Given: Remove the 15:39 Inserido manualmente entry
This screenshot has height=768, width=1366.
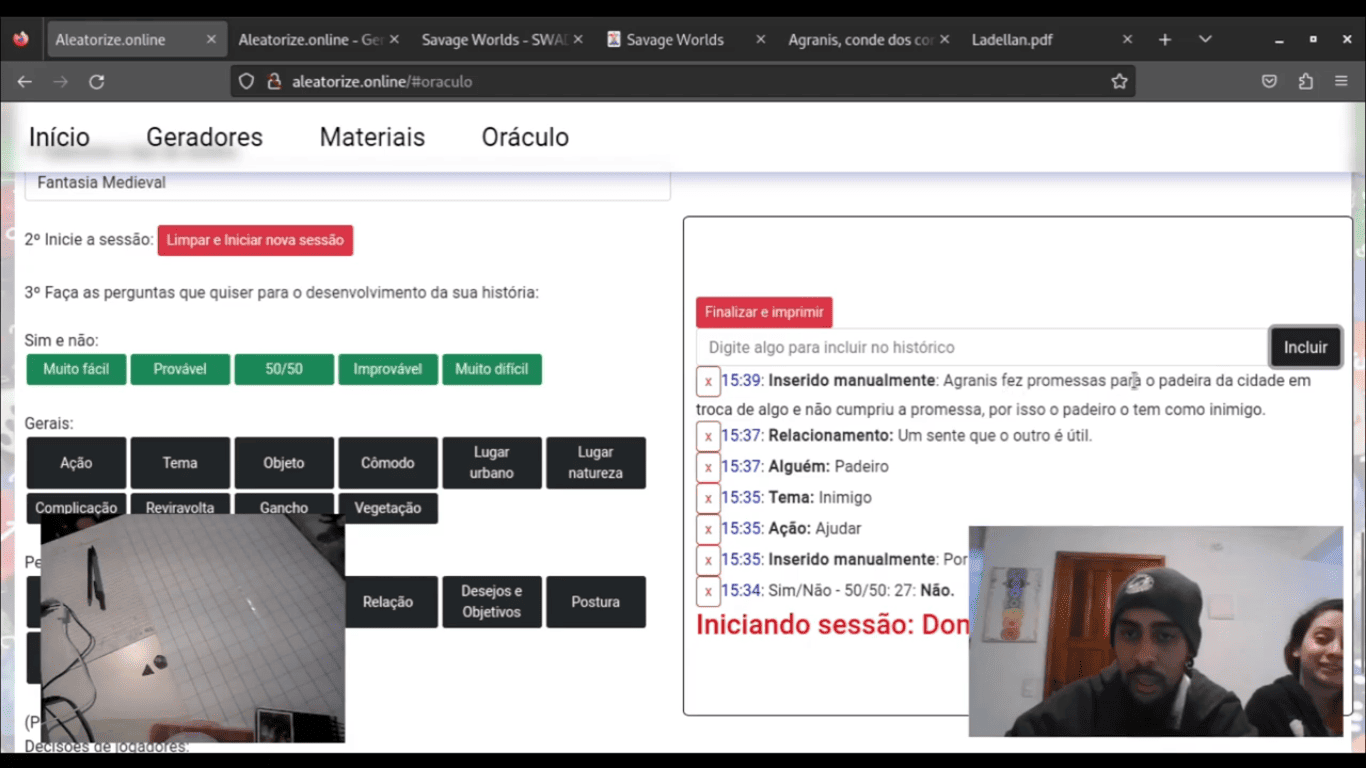Looking at the screenshot, I should tap(708, 382).
